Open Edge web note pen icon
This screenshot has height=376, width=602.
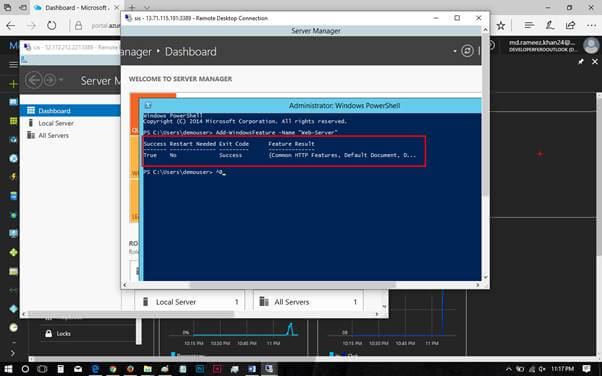point(550,25)
